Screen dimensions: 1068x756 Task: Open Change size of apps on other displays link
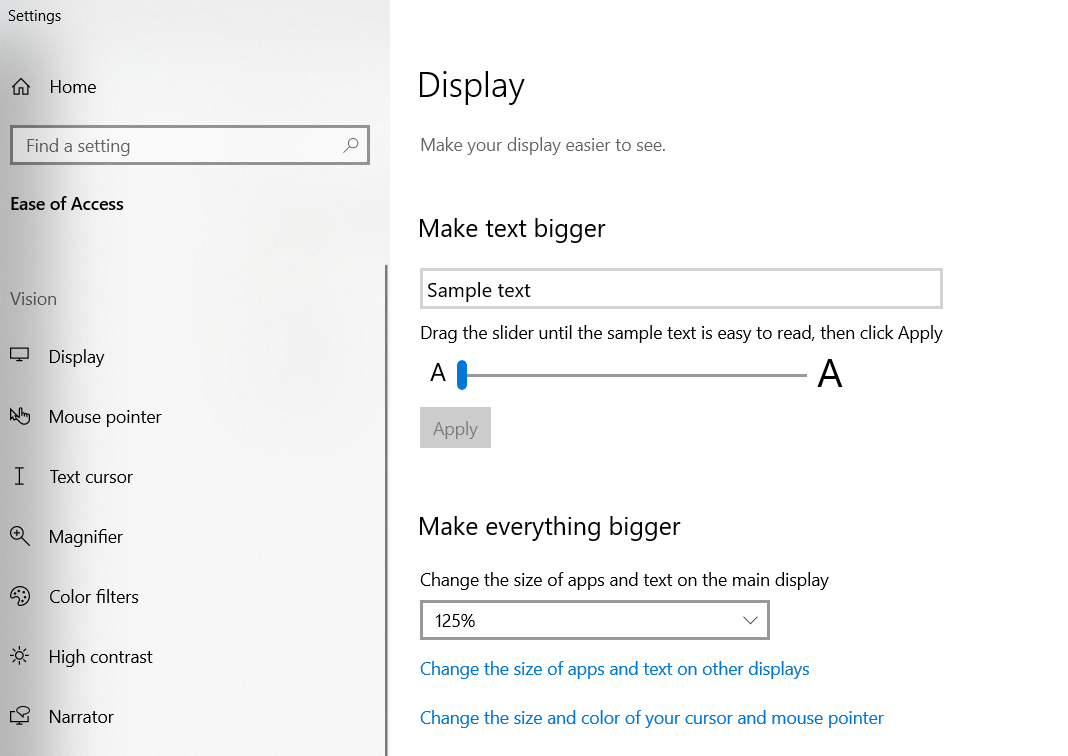[x=614, y=669]
